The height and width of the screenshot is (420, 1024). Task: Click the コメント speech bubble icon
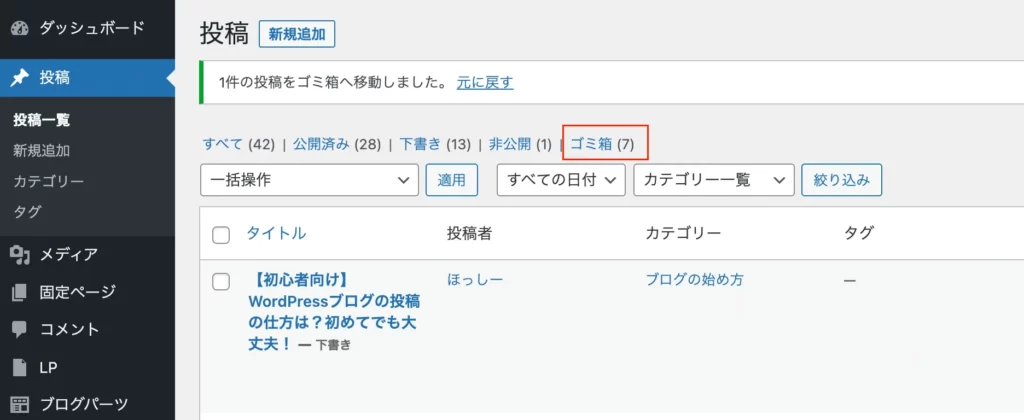(x=20, y=329)
